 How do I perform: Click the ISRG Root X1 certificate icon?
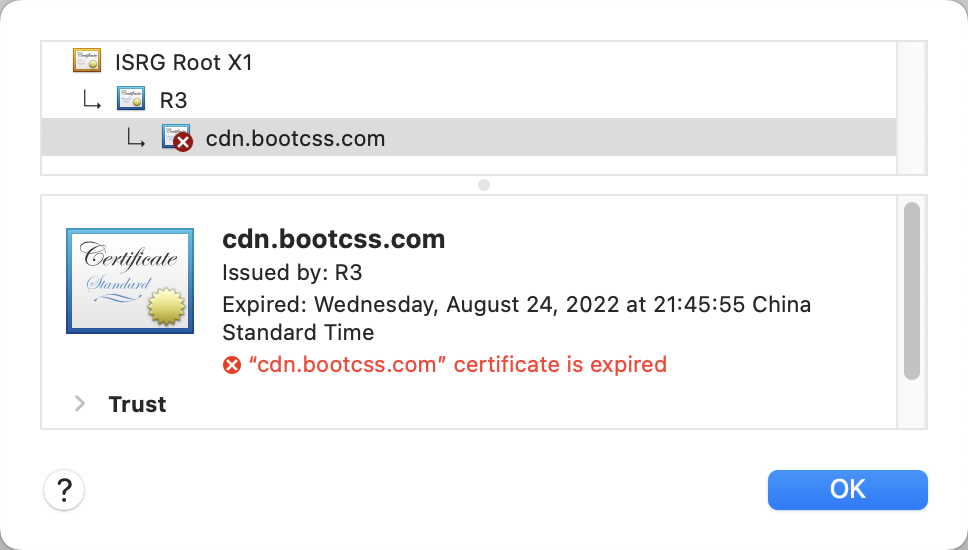(87, 62)
